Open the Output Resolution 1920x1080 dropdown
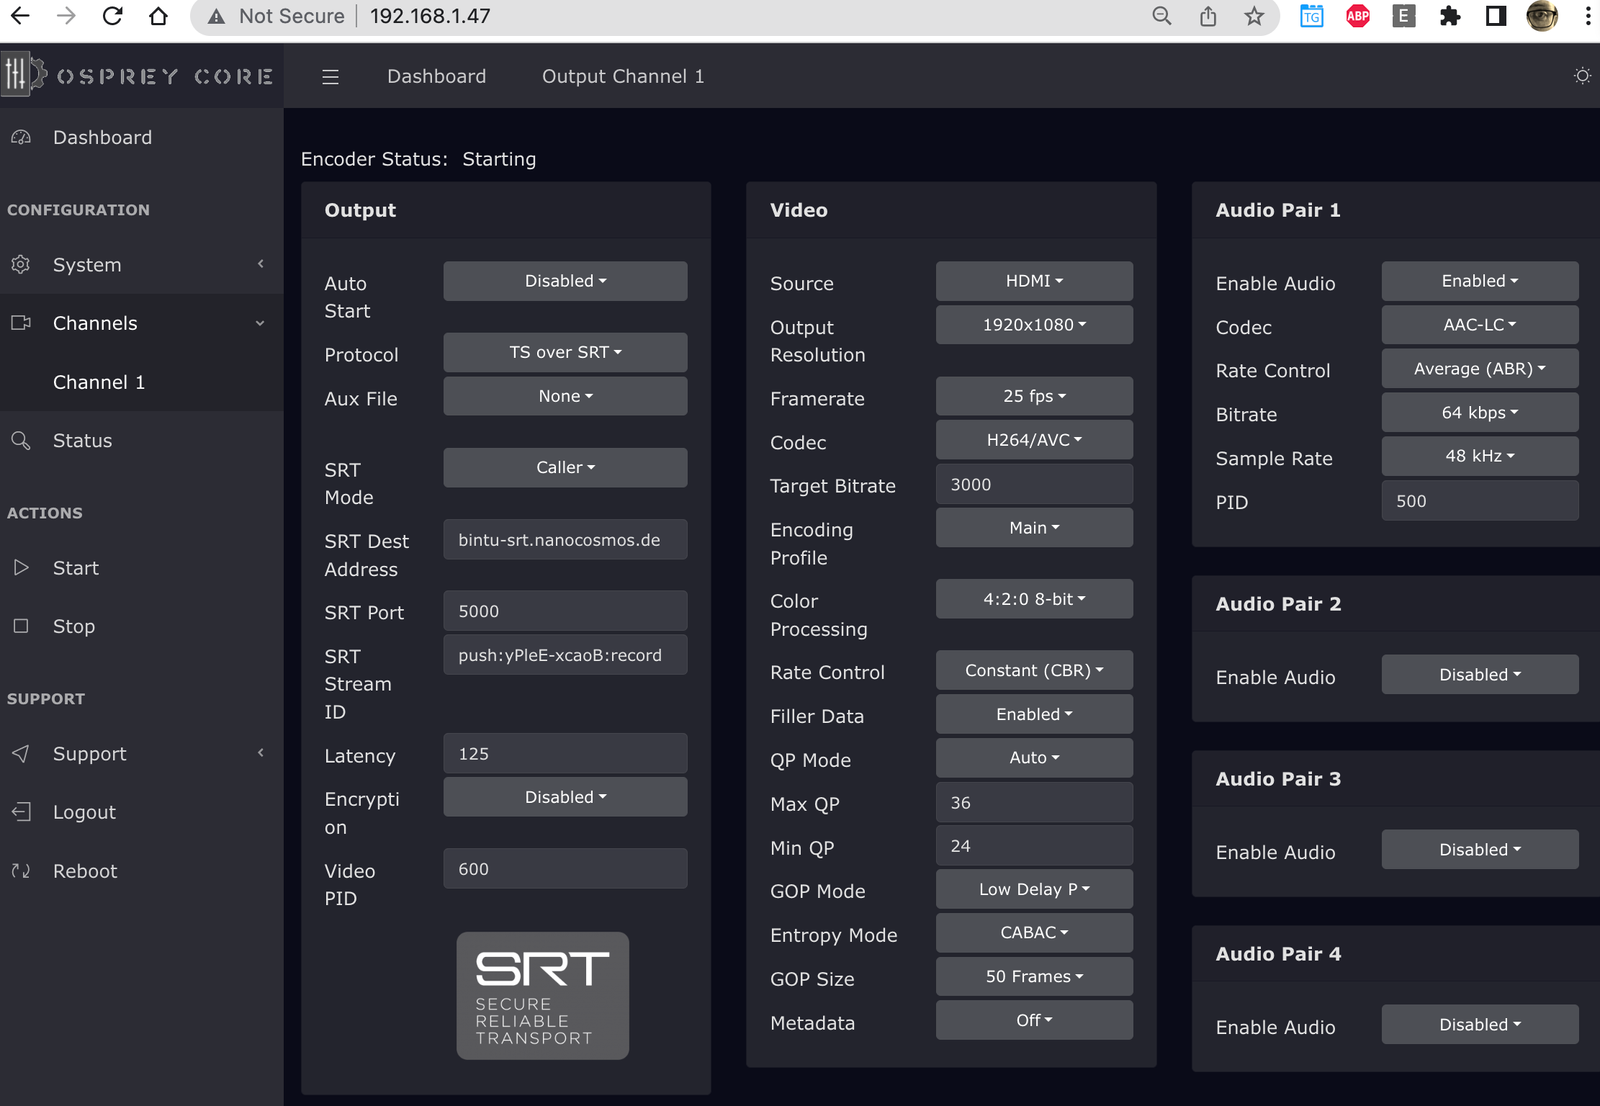Screen dimensions: 1600x1106 [x=1034, y=325]
